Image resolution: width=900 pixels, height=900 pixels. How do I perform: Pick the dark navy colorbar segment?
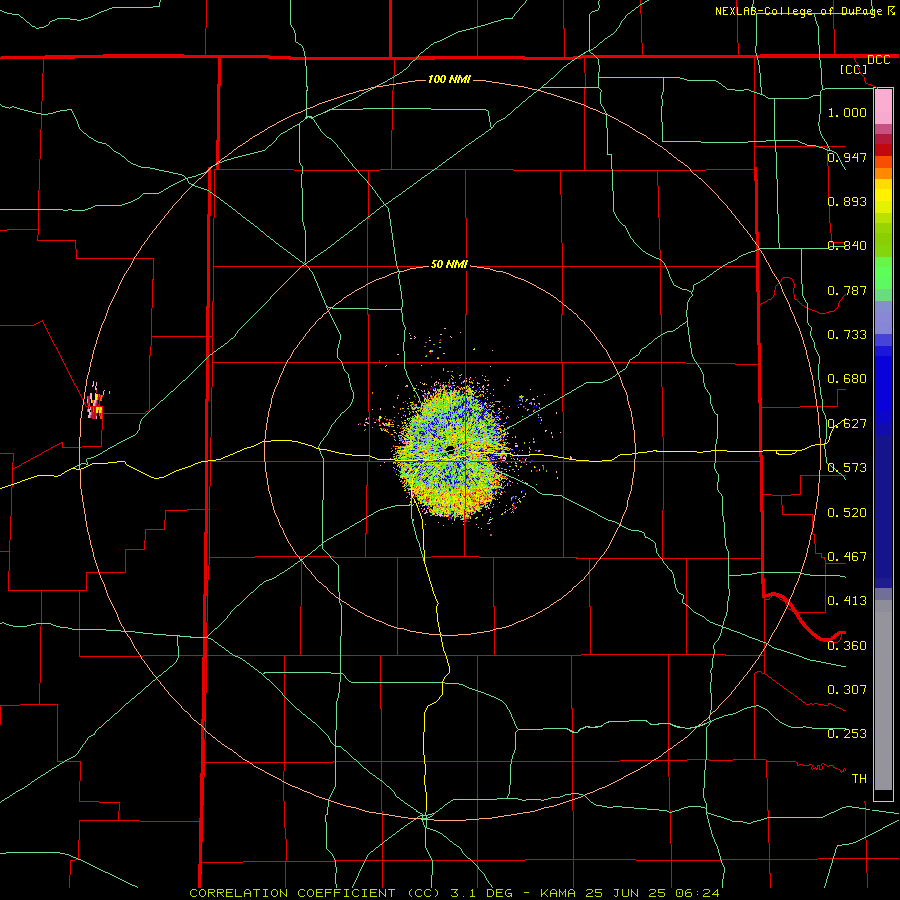(x=883, y=511)
